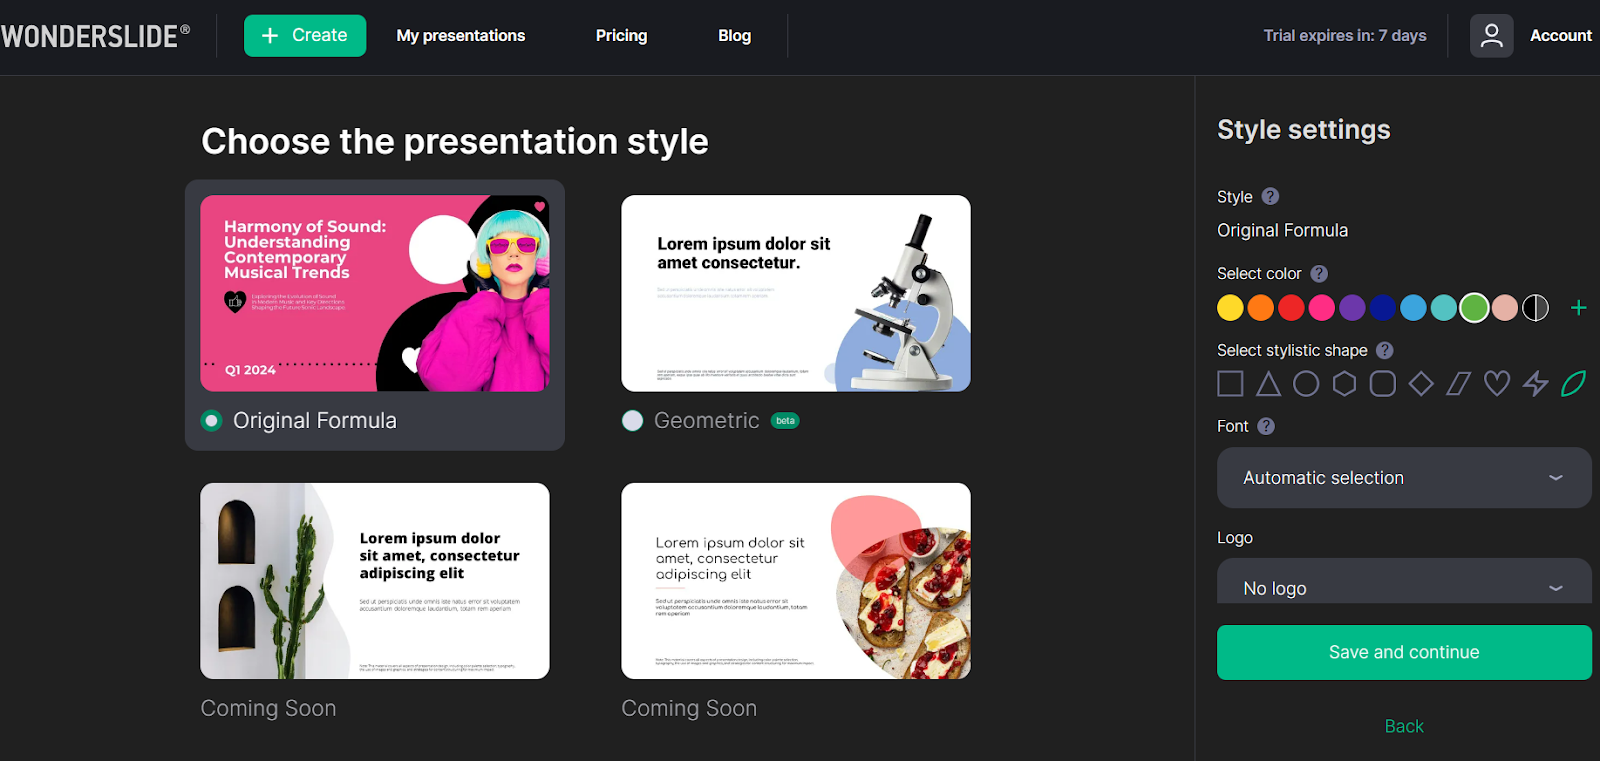Select the Original Formula radio button
This screenshot has width=1600, height=761.
pyautogui.click(x=211, y=421)
